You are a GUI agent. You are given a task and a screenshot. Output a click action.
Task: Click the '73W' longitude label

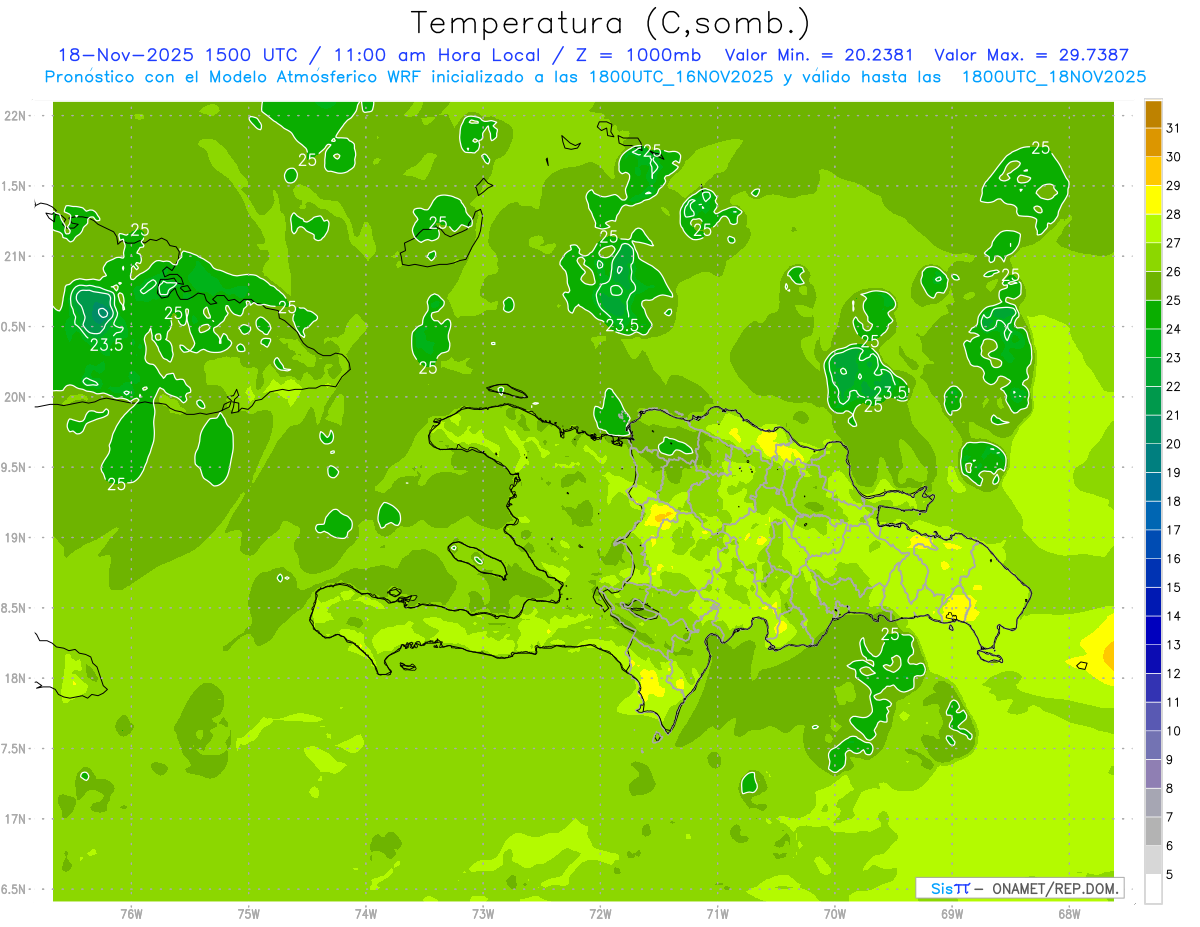click(x=483, y=913)
